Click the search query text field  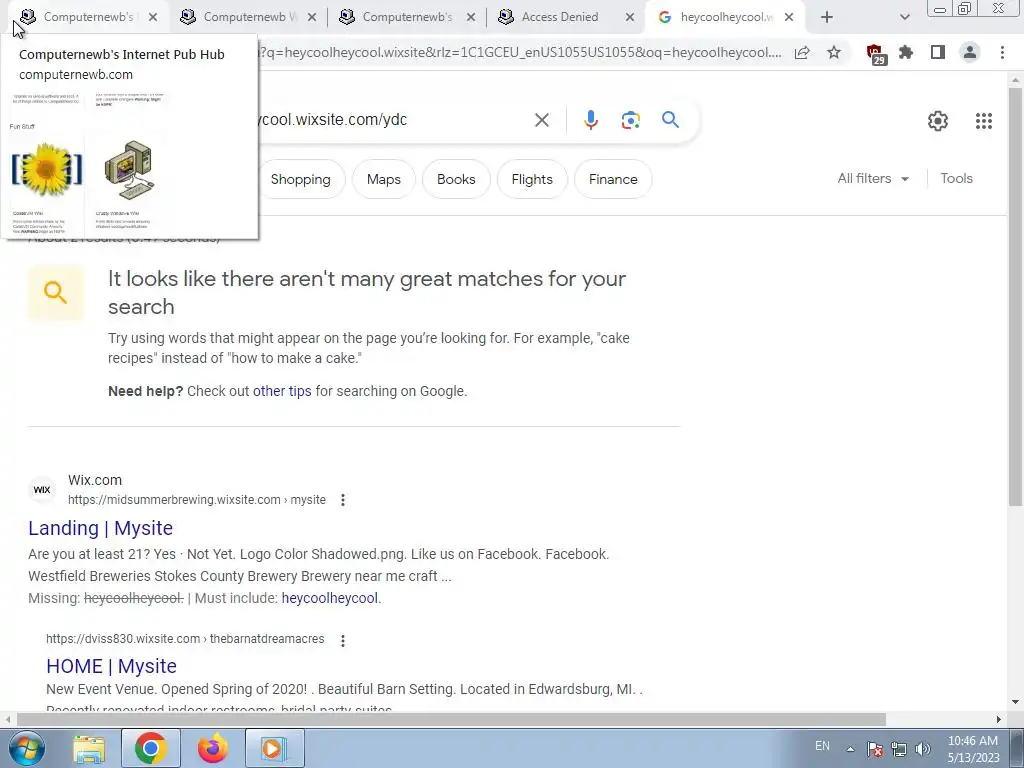(392, 120)
